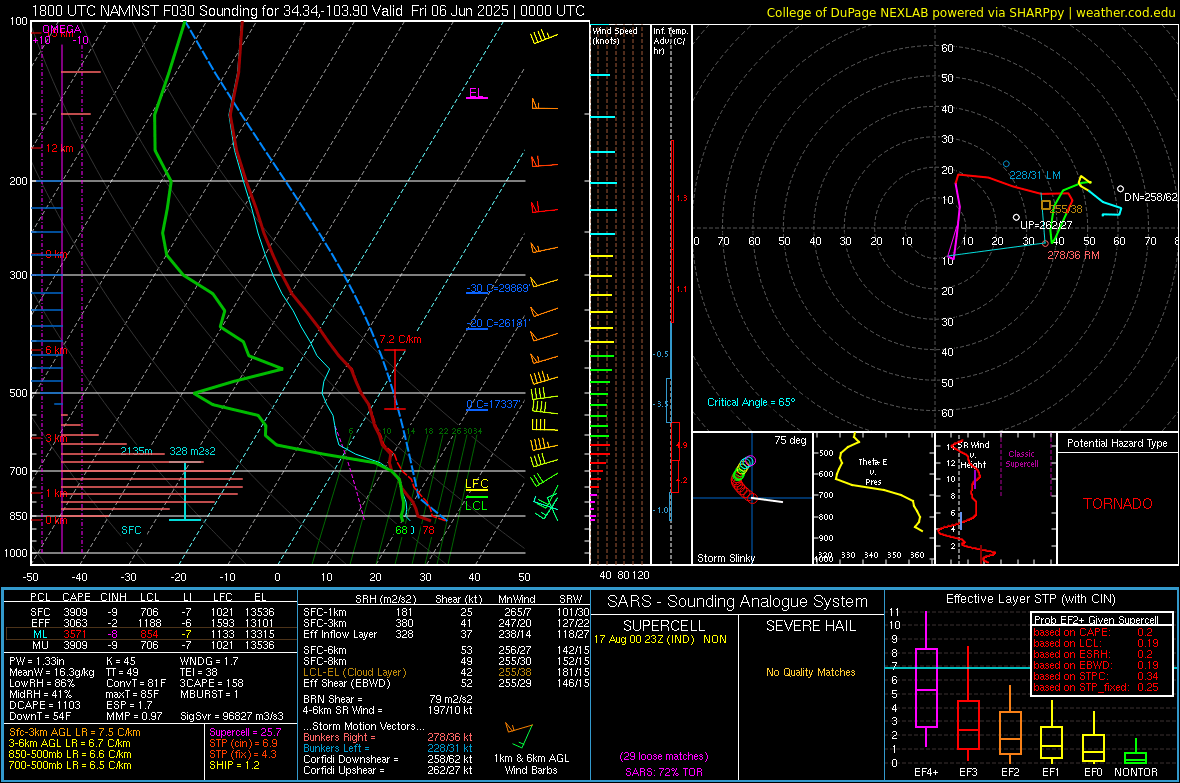Viewport: 1180px width, 783px height.
Task: Click the DN=258/62 hodograph label
Action: (x=1151, y=197)
